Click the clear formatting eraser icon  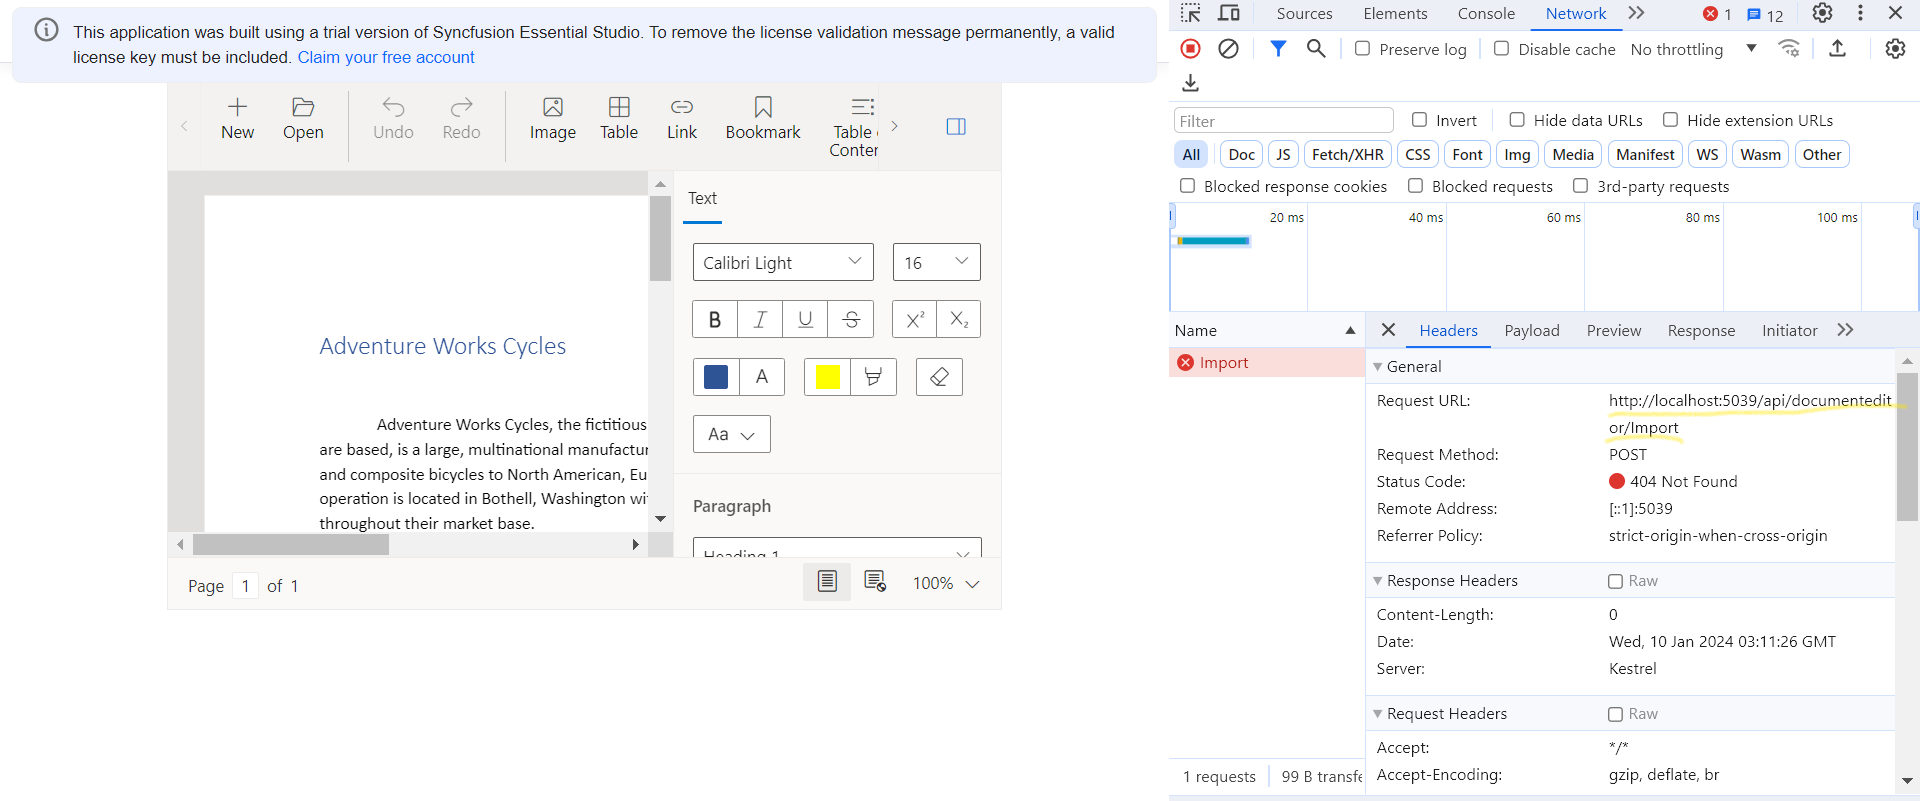pyautogui.click(x=939, y=377)
